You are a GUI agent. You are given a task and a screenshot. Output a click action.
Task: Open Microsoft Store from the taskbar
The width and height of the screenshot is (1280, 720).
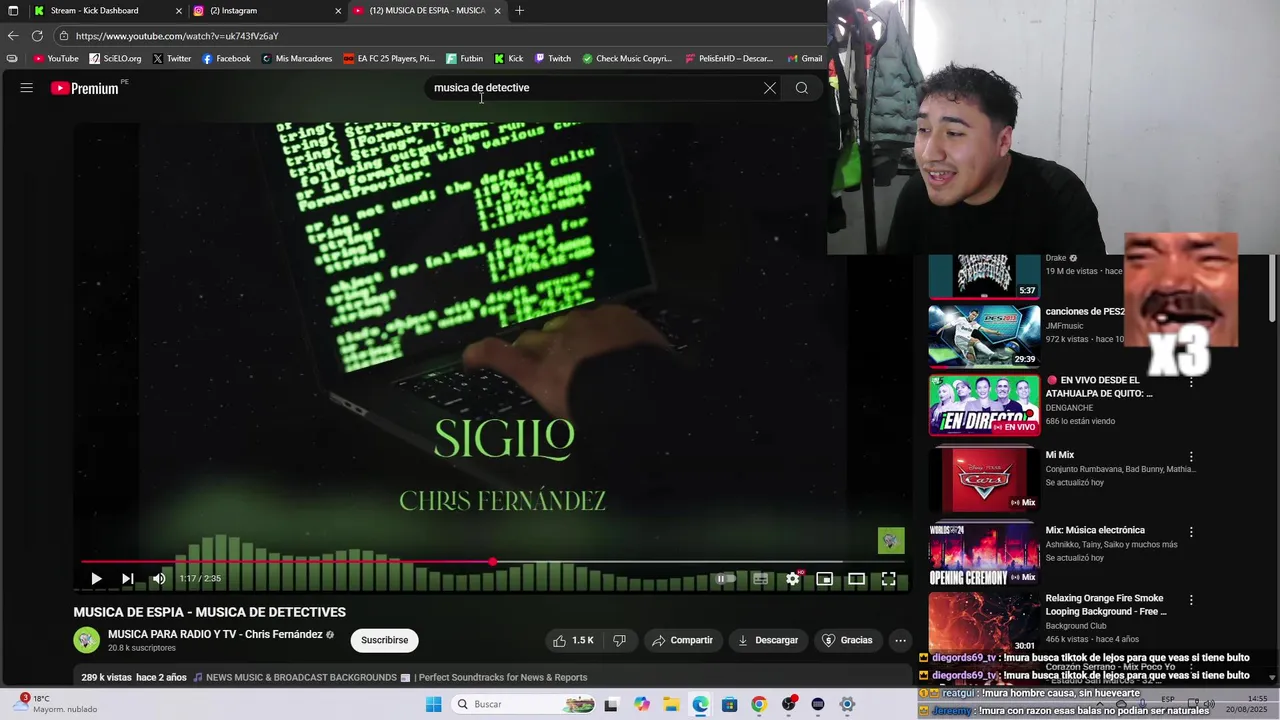click(x=729, y=704)
